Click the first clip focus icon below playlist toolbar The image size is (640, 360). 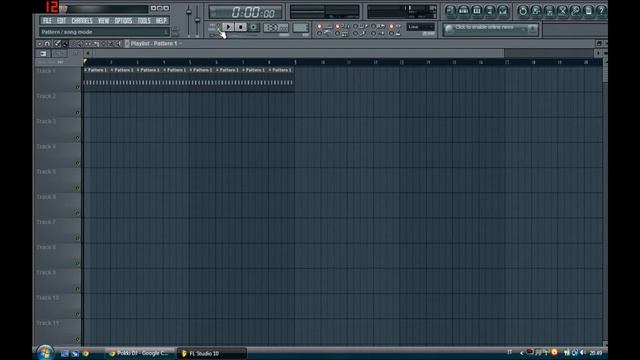click(43, 53)
